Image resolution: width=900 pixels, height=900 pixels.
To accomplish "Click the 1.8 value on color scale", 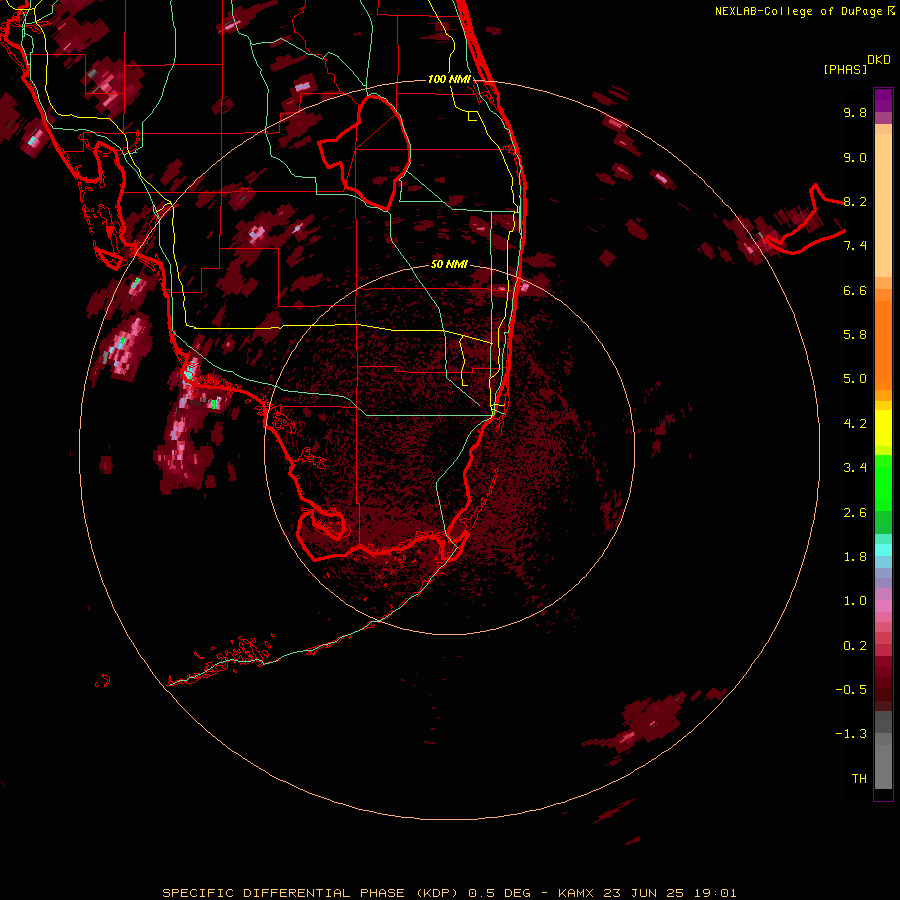I will click(x=855, y=557).
